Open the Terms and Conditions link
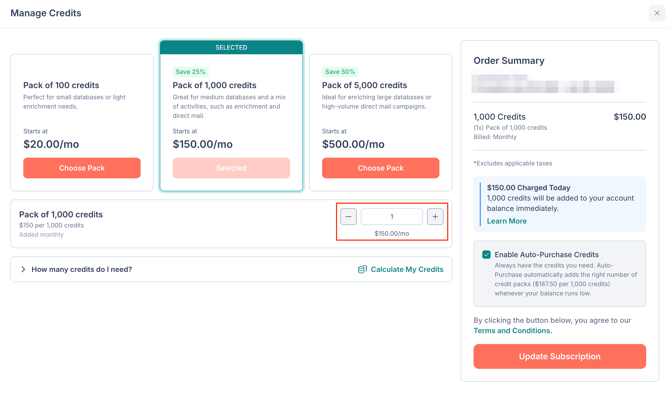 pyautogui.click(x=512, y=331)
